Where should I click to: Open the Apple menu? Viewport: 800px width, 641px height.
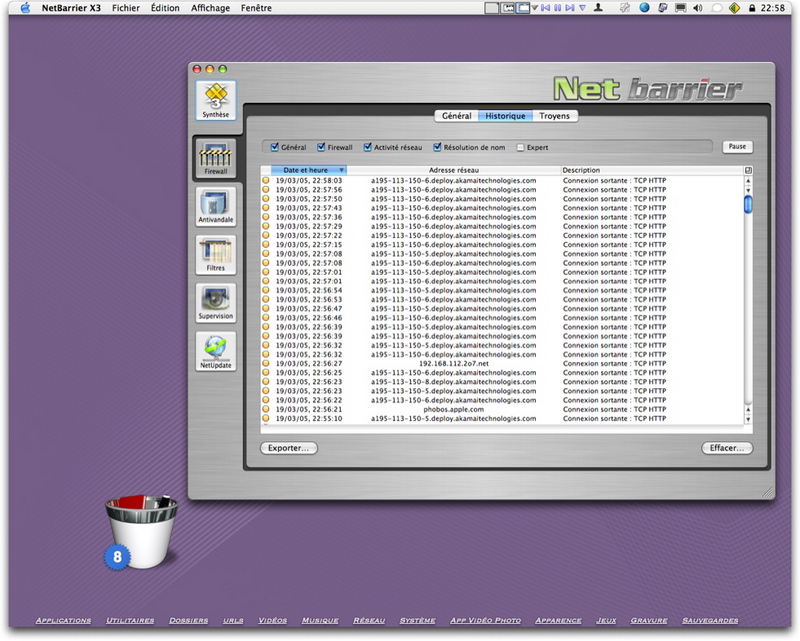coord(25,8)
